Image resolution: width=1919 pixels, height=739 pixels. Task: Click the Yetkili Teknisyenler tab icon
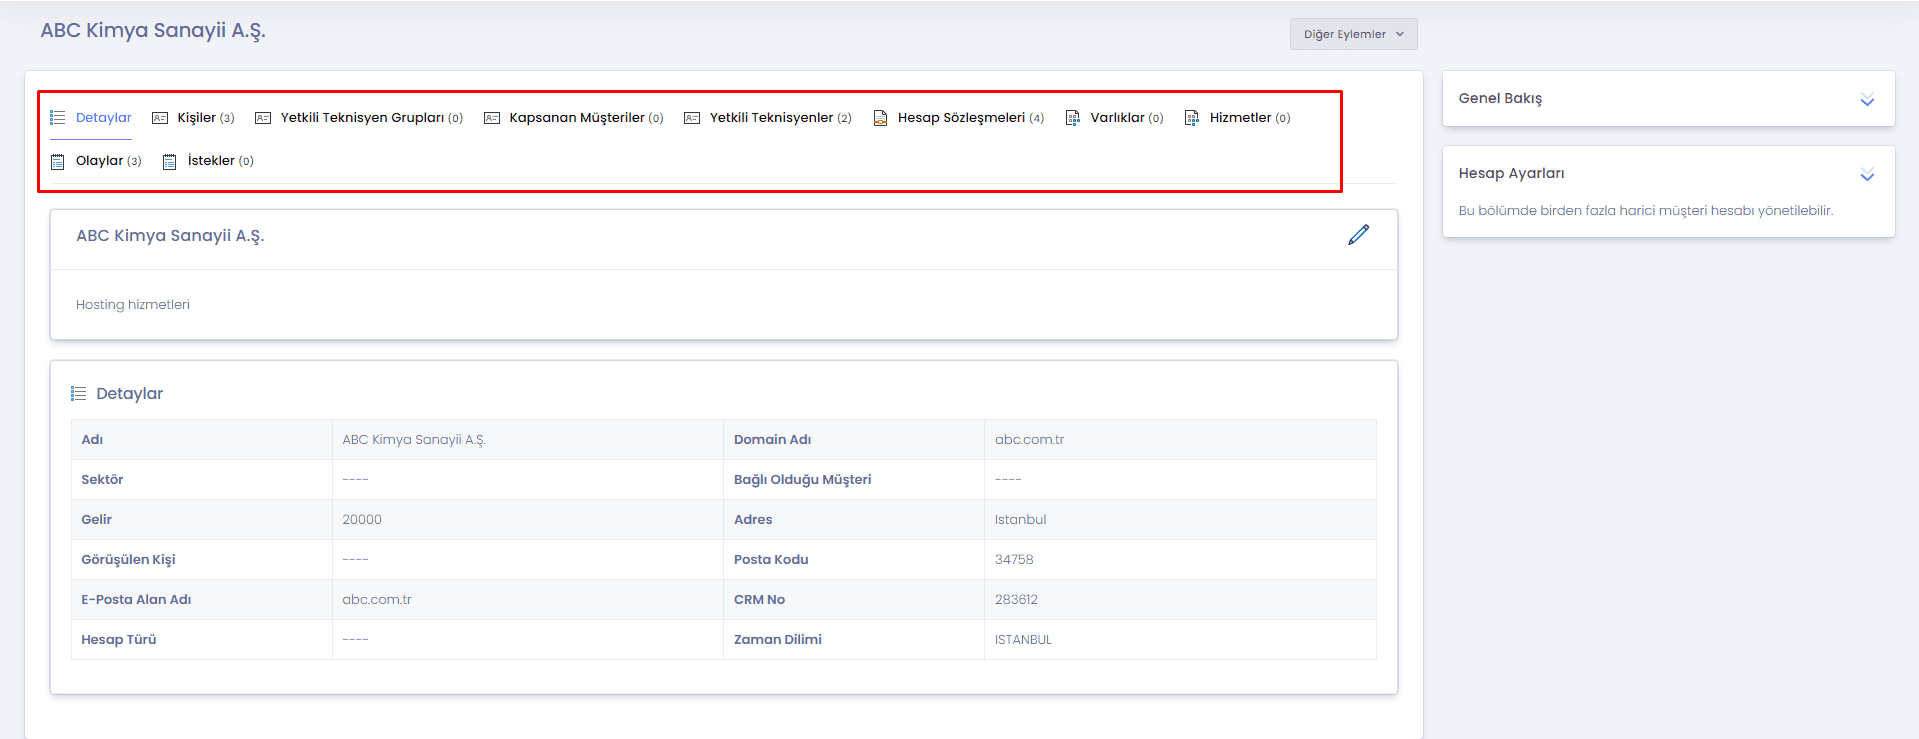coord(692,118)
